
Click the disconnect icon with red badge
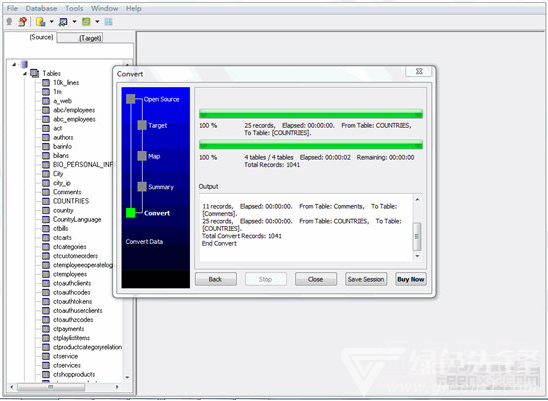(23, 22)
